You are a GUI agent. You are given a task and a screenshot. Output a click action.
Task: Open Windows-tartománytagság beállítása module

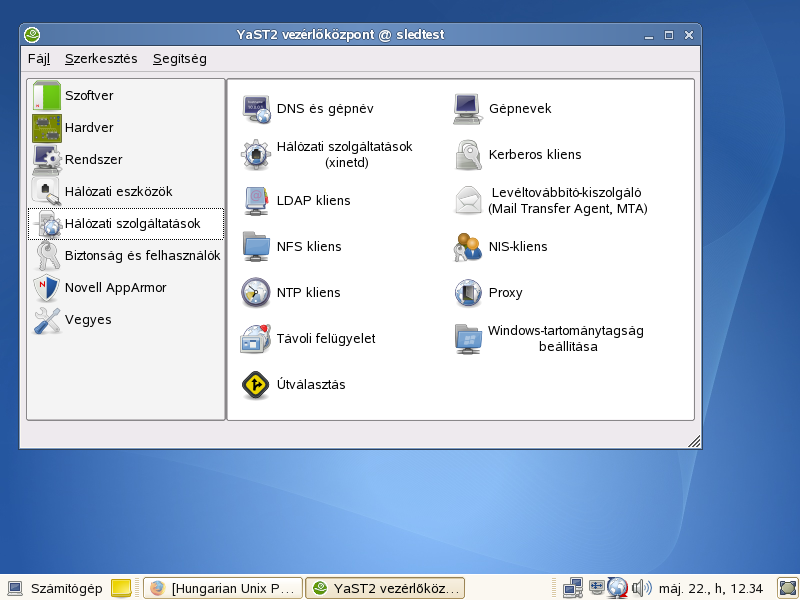(548, 338)
